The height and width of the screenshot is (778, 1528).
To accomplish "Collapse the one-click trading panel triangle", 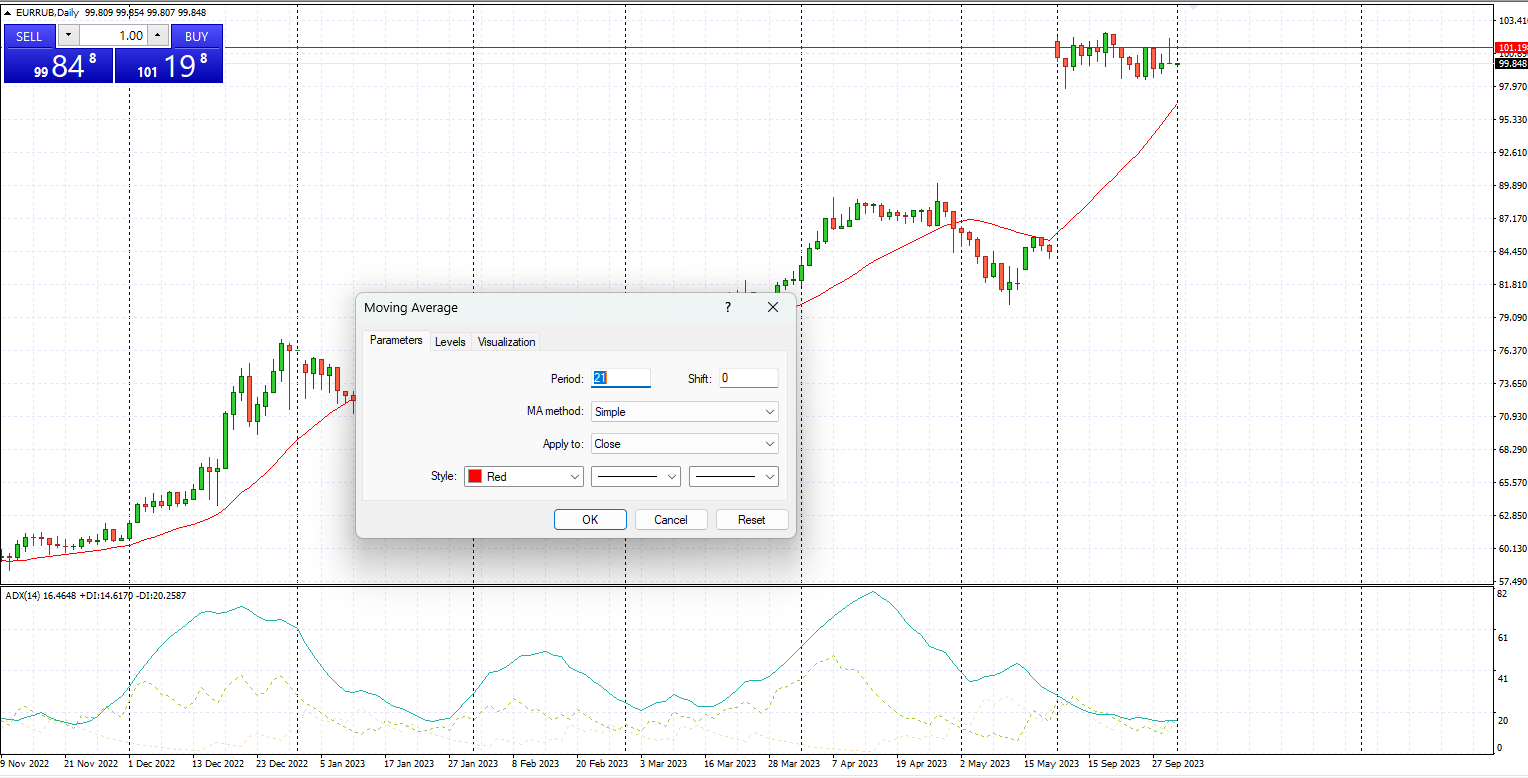I will pyautogui.click(x=9, y=12).
